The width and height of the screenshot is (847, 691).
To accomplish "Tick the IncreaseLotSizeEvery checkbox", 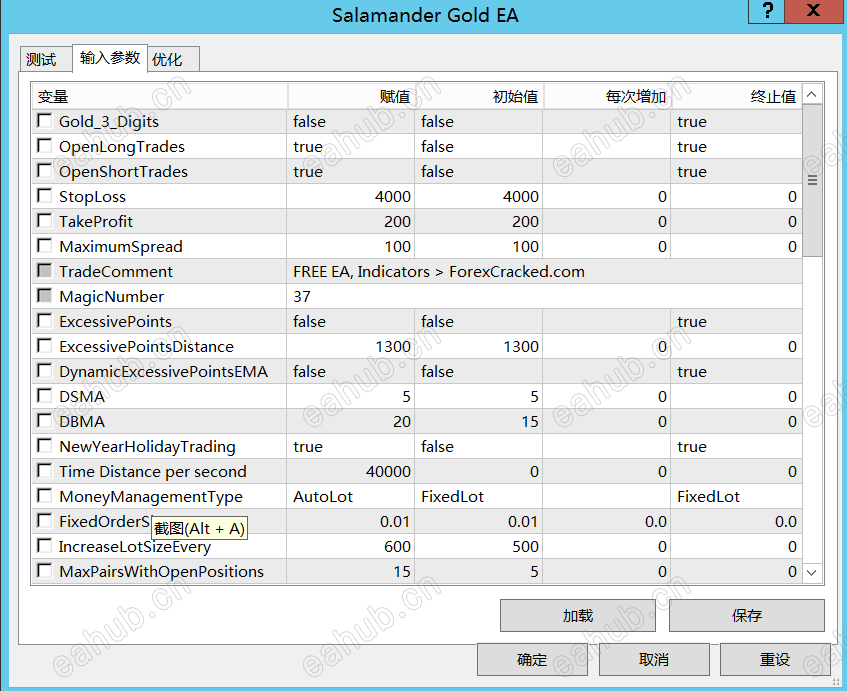I will coord(45,546).
